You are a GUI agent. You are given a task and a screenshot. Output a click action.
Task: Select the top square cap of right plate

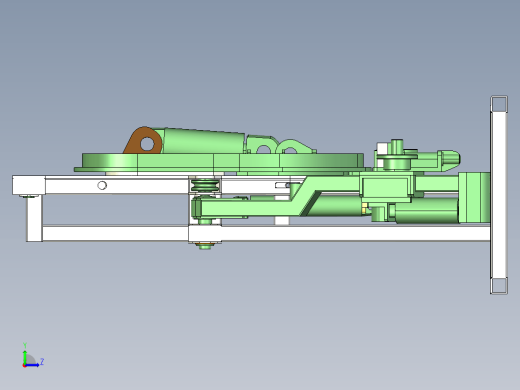tap(499, 104)
